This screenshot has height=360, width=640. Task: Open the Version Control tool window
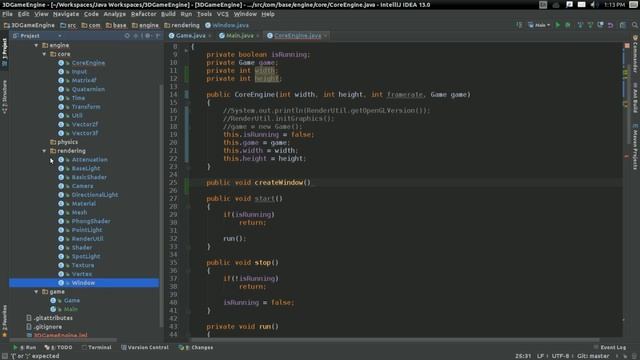tap(144, 347)
